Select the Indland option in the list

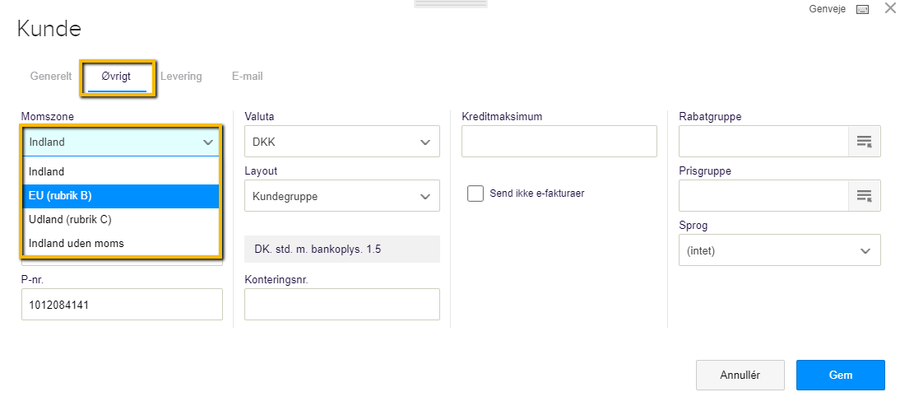(121, 172)
